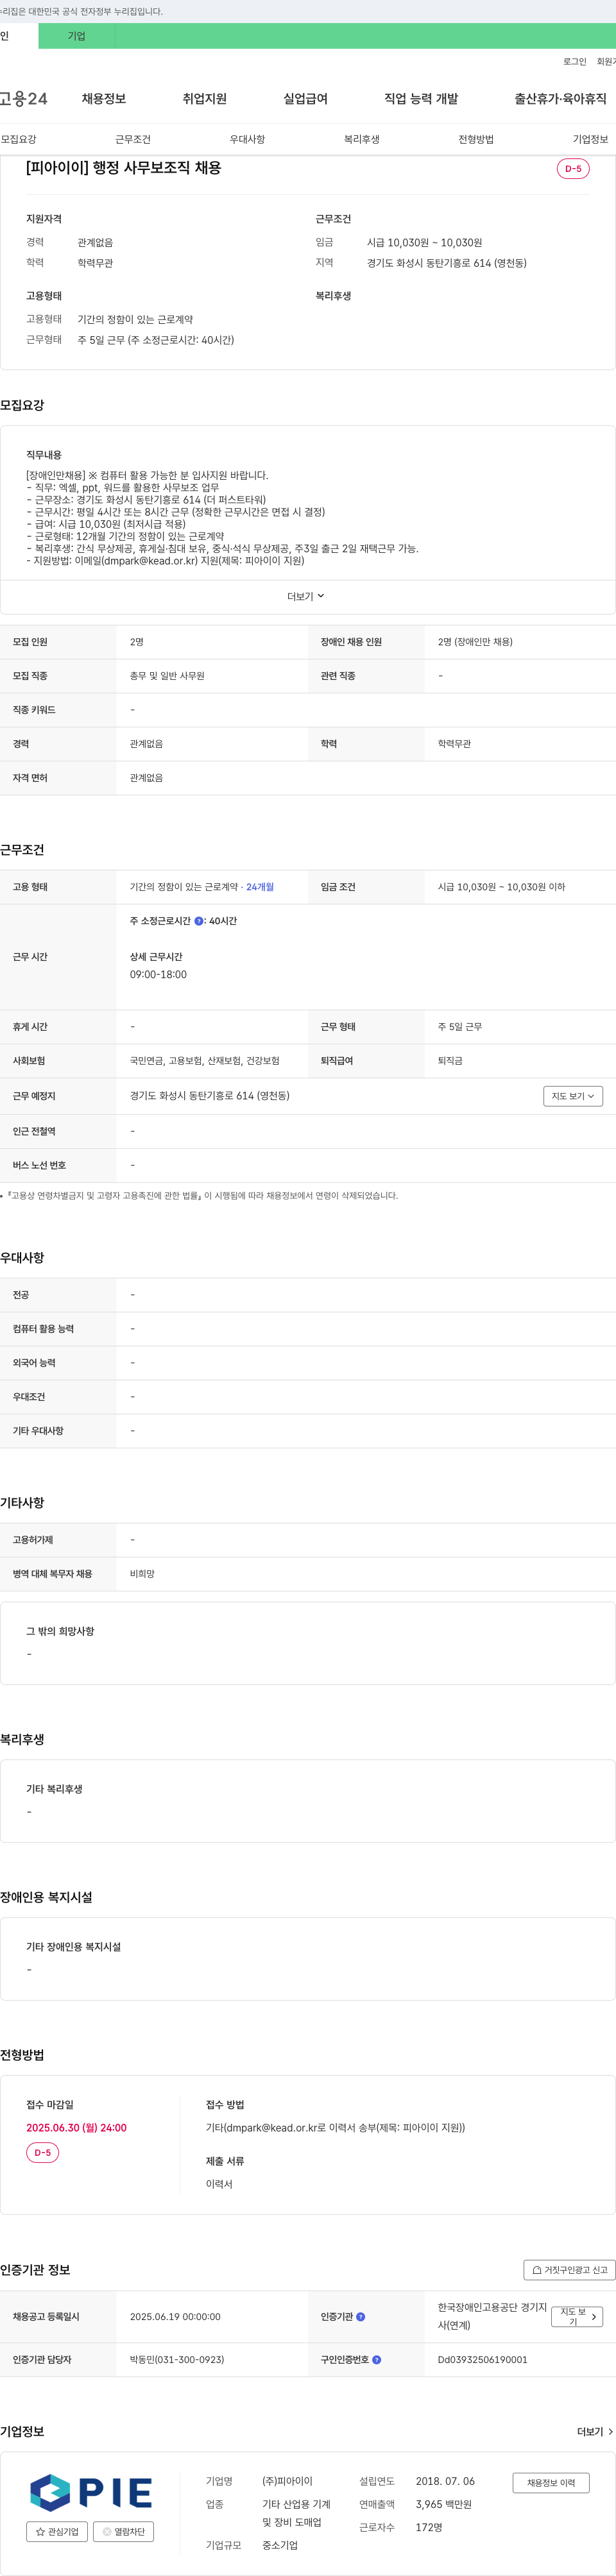Switch to the 기업 tab
Screen dimensions: 616x2576
tap(77, 36)
